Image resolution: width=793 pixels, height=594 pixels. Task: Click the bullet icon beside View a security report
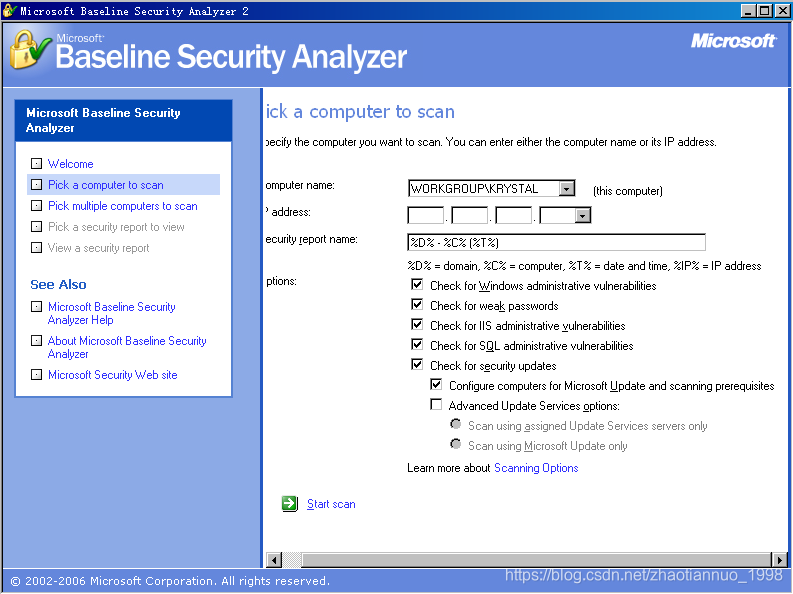click(x=36, y=247)
